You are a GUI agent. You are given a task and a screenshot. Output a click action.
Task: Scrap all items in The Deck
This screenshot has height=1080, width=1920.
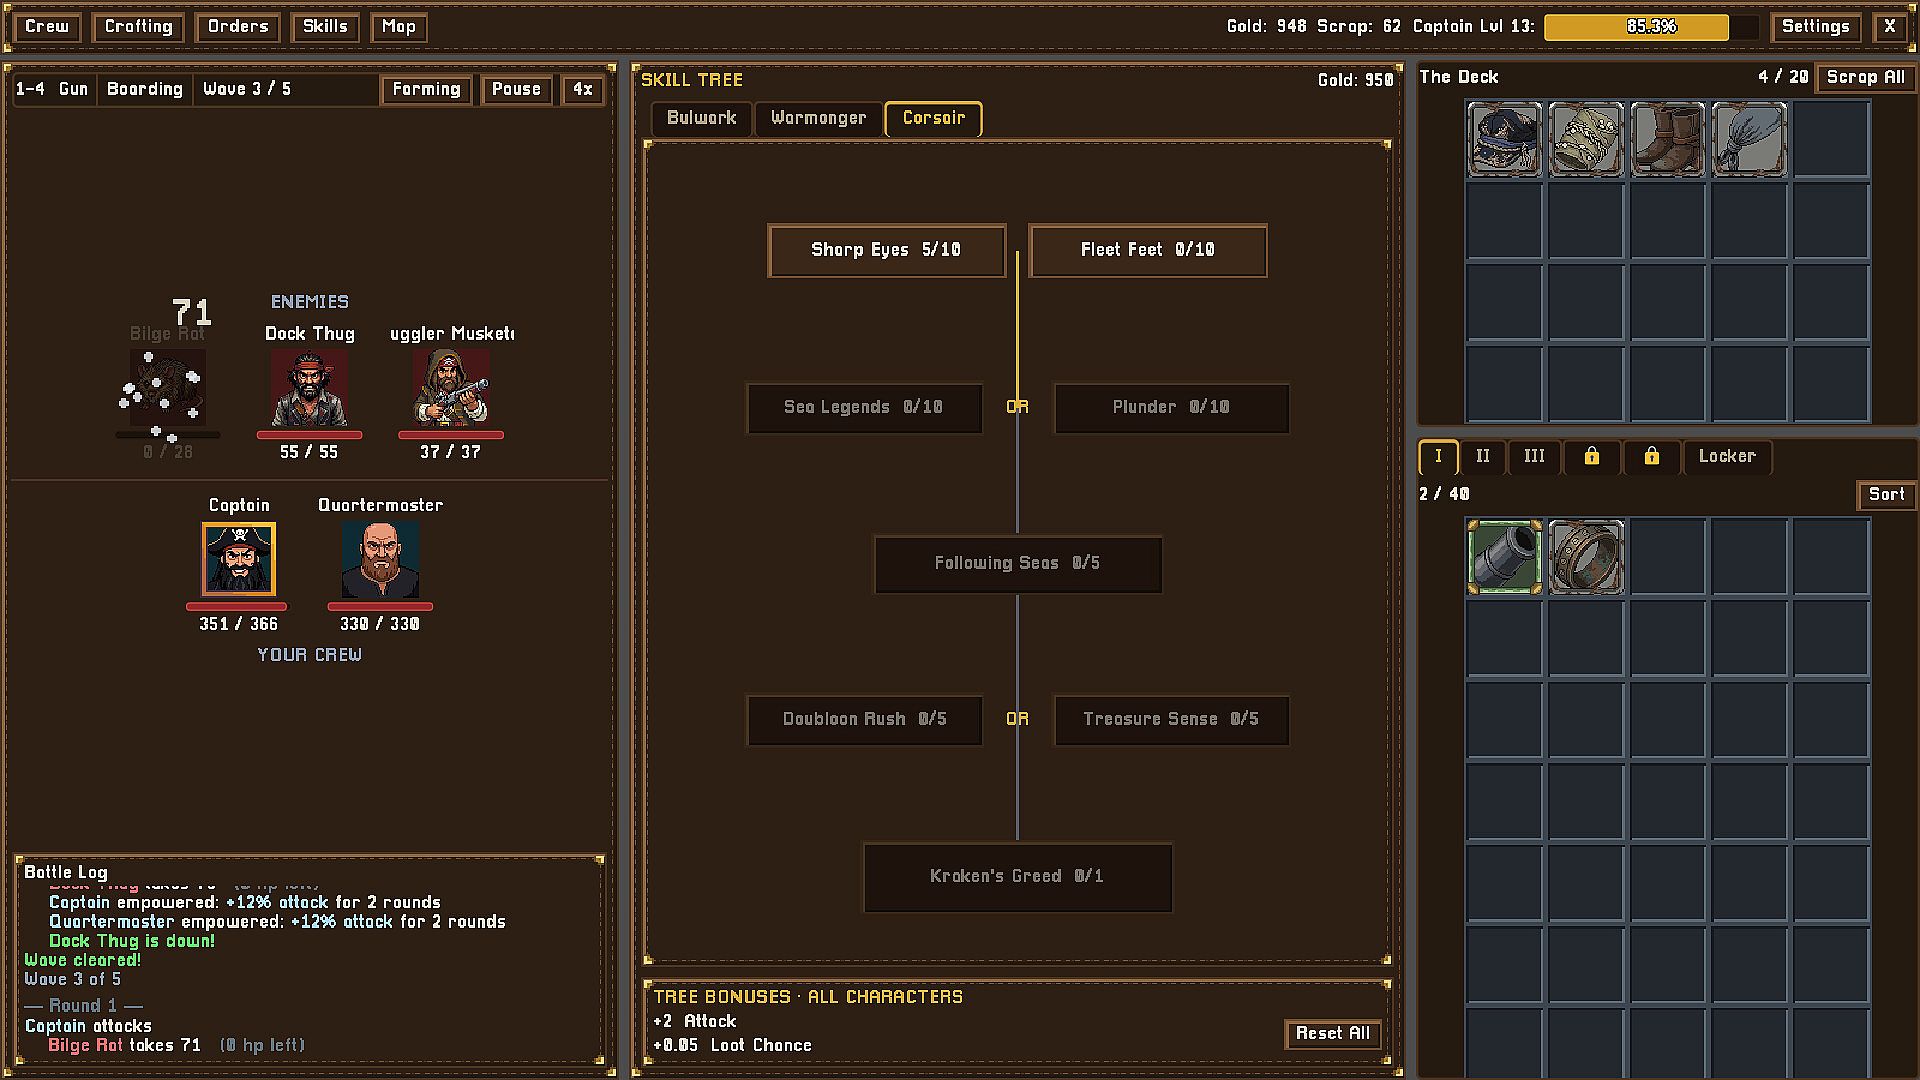click(1865, 77)
